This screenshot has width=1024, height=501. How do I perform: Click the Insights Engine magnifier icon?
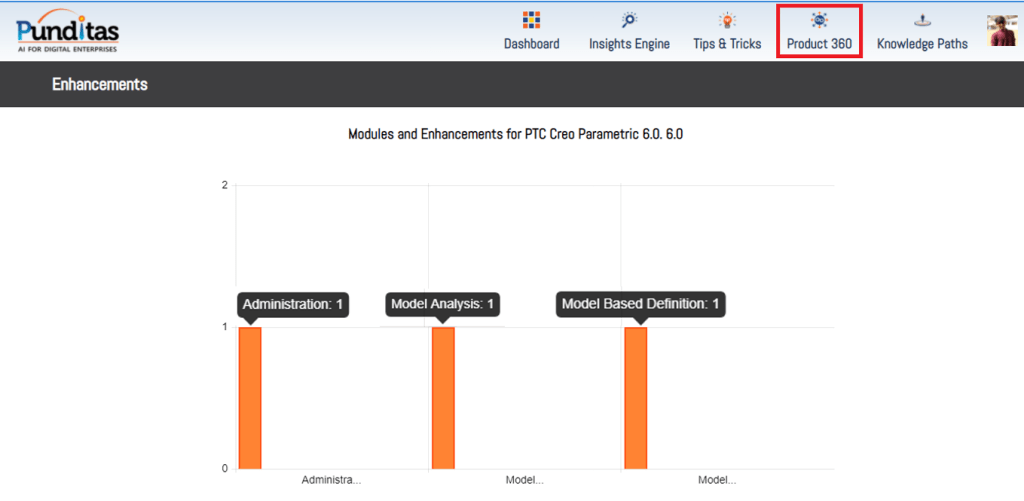coord(629,20)
